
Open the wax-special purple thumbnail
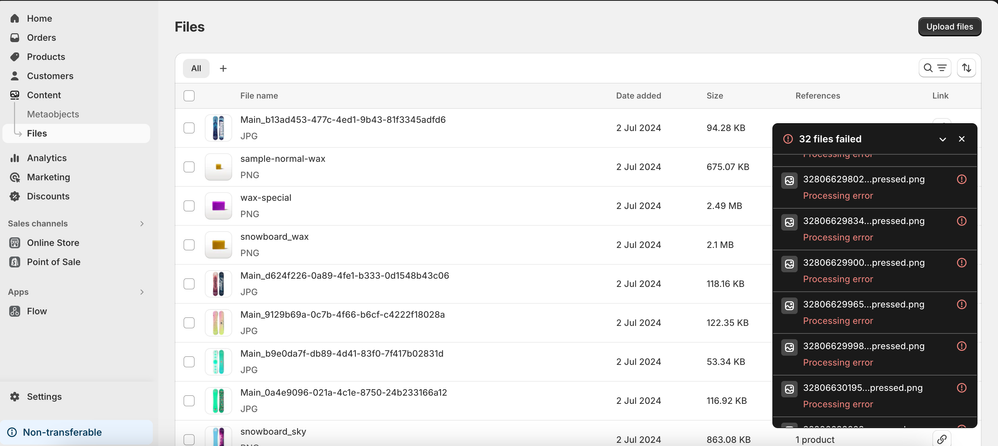218,206
